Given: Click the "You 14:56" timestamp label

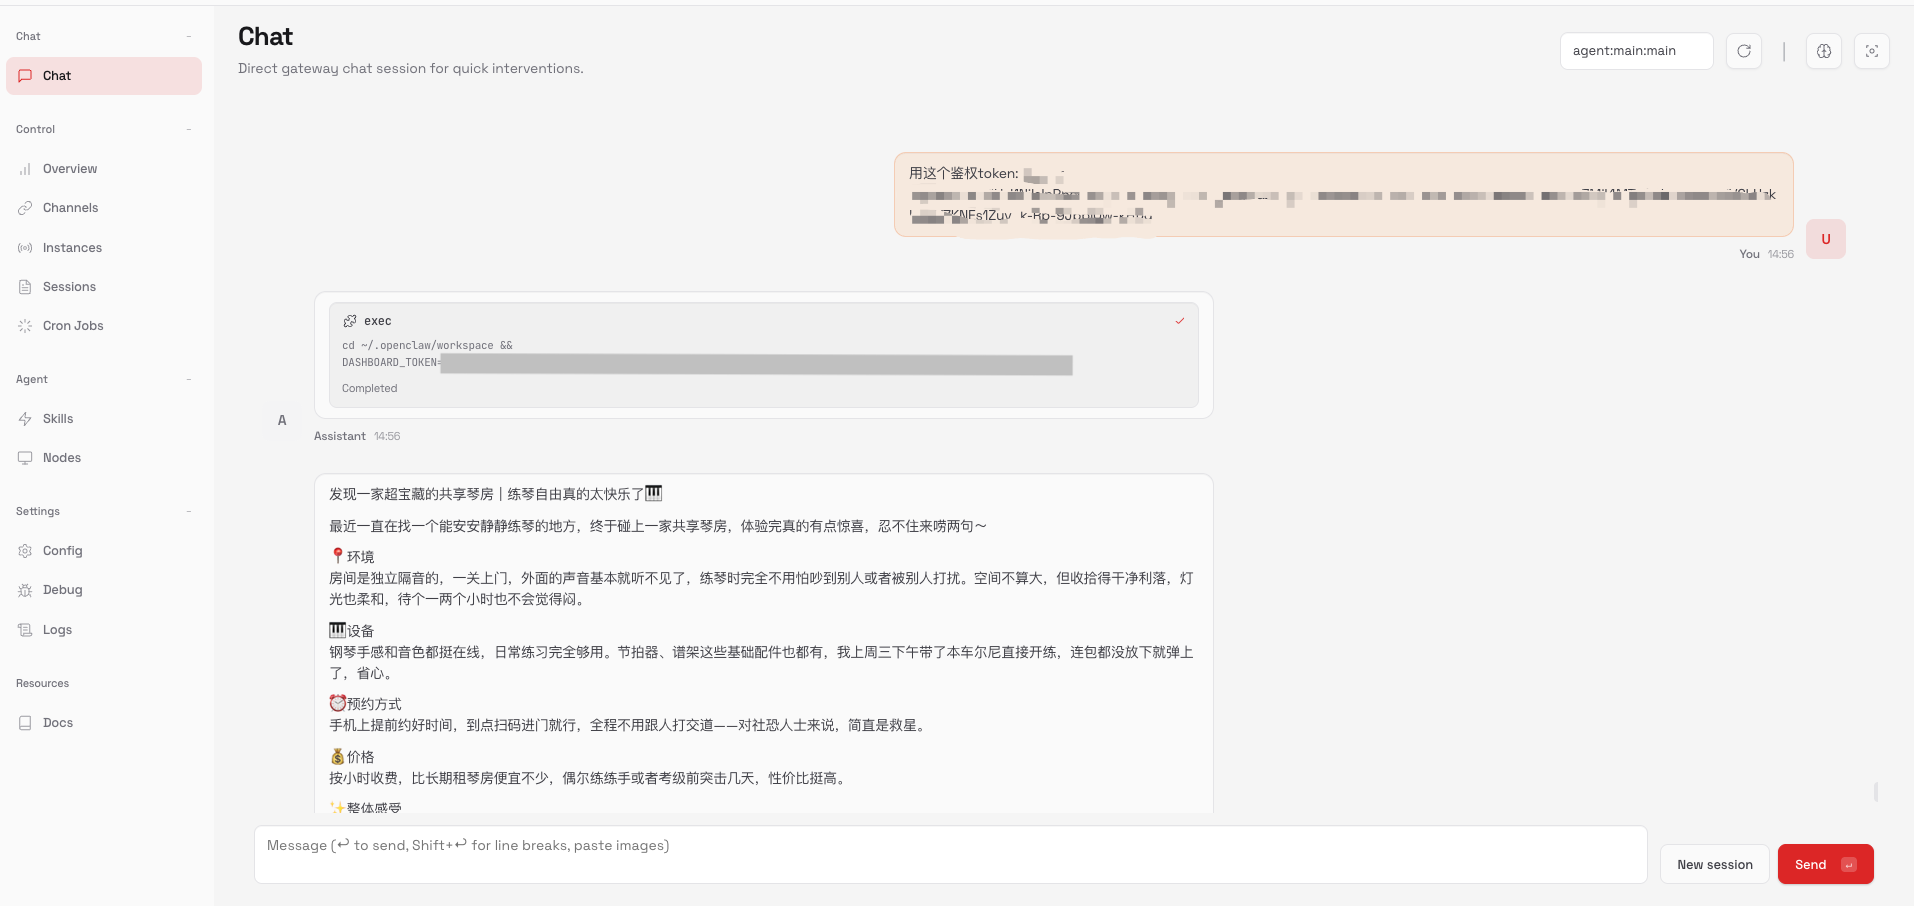Looking at the screenshot, I should (1766, 255).
